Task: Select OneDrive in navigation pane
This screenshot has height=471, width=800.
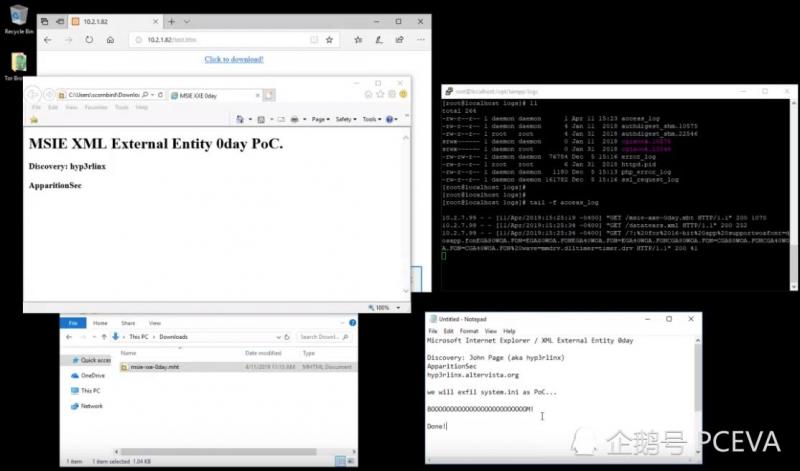Action: pyautogui.click(x=88, y=376)
